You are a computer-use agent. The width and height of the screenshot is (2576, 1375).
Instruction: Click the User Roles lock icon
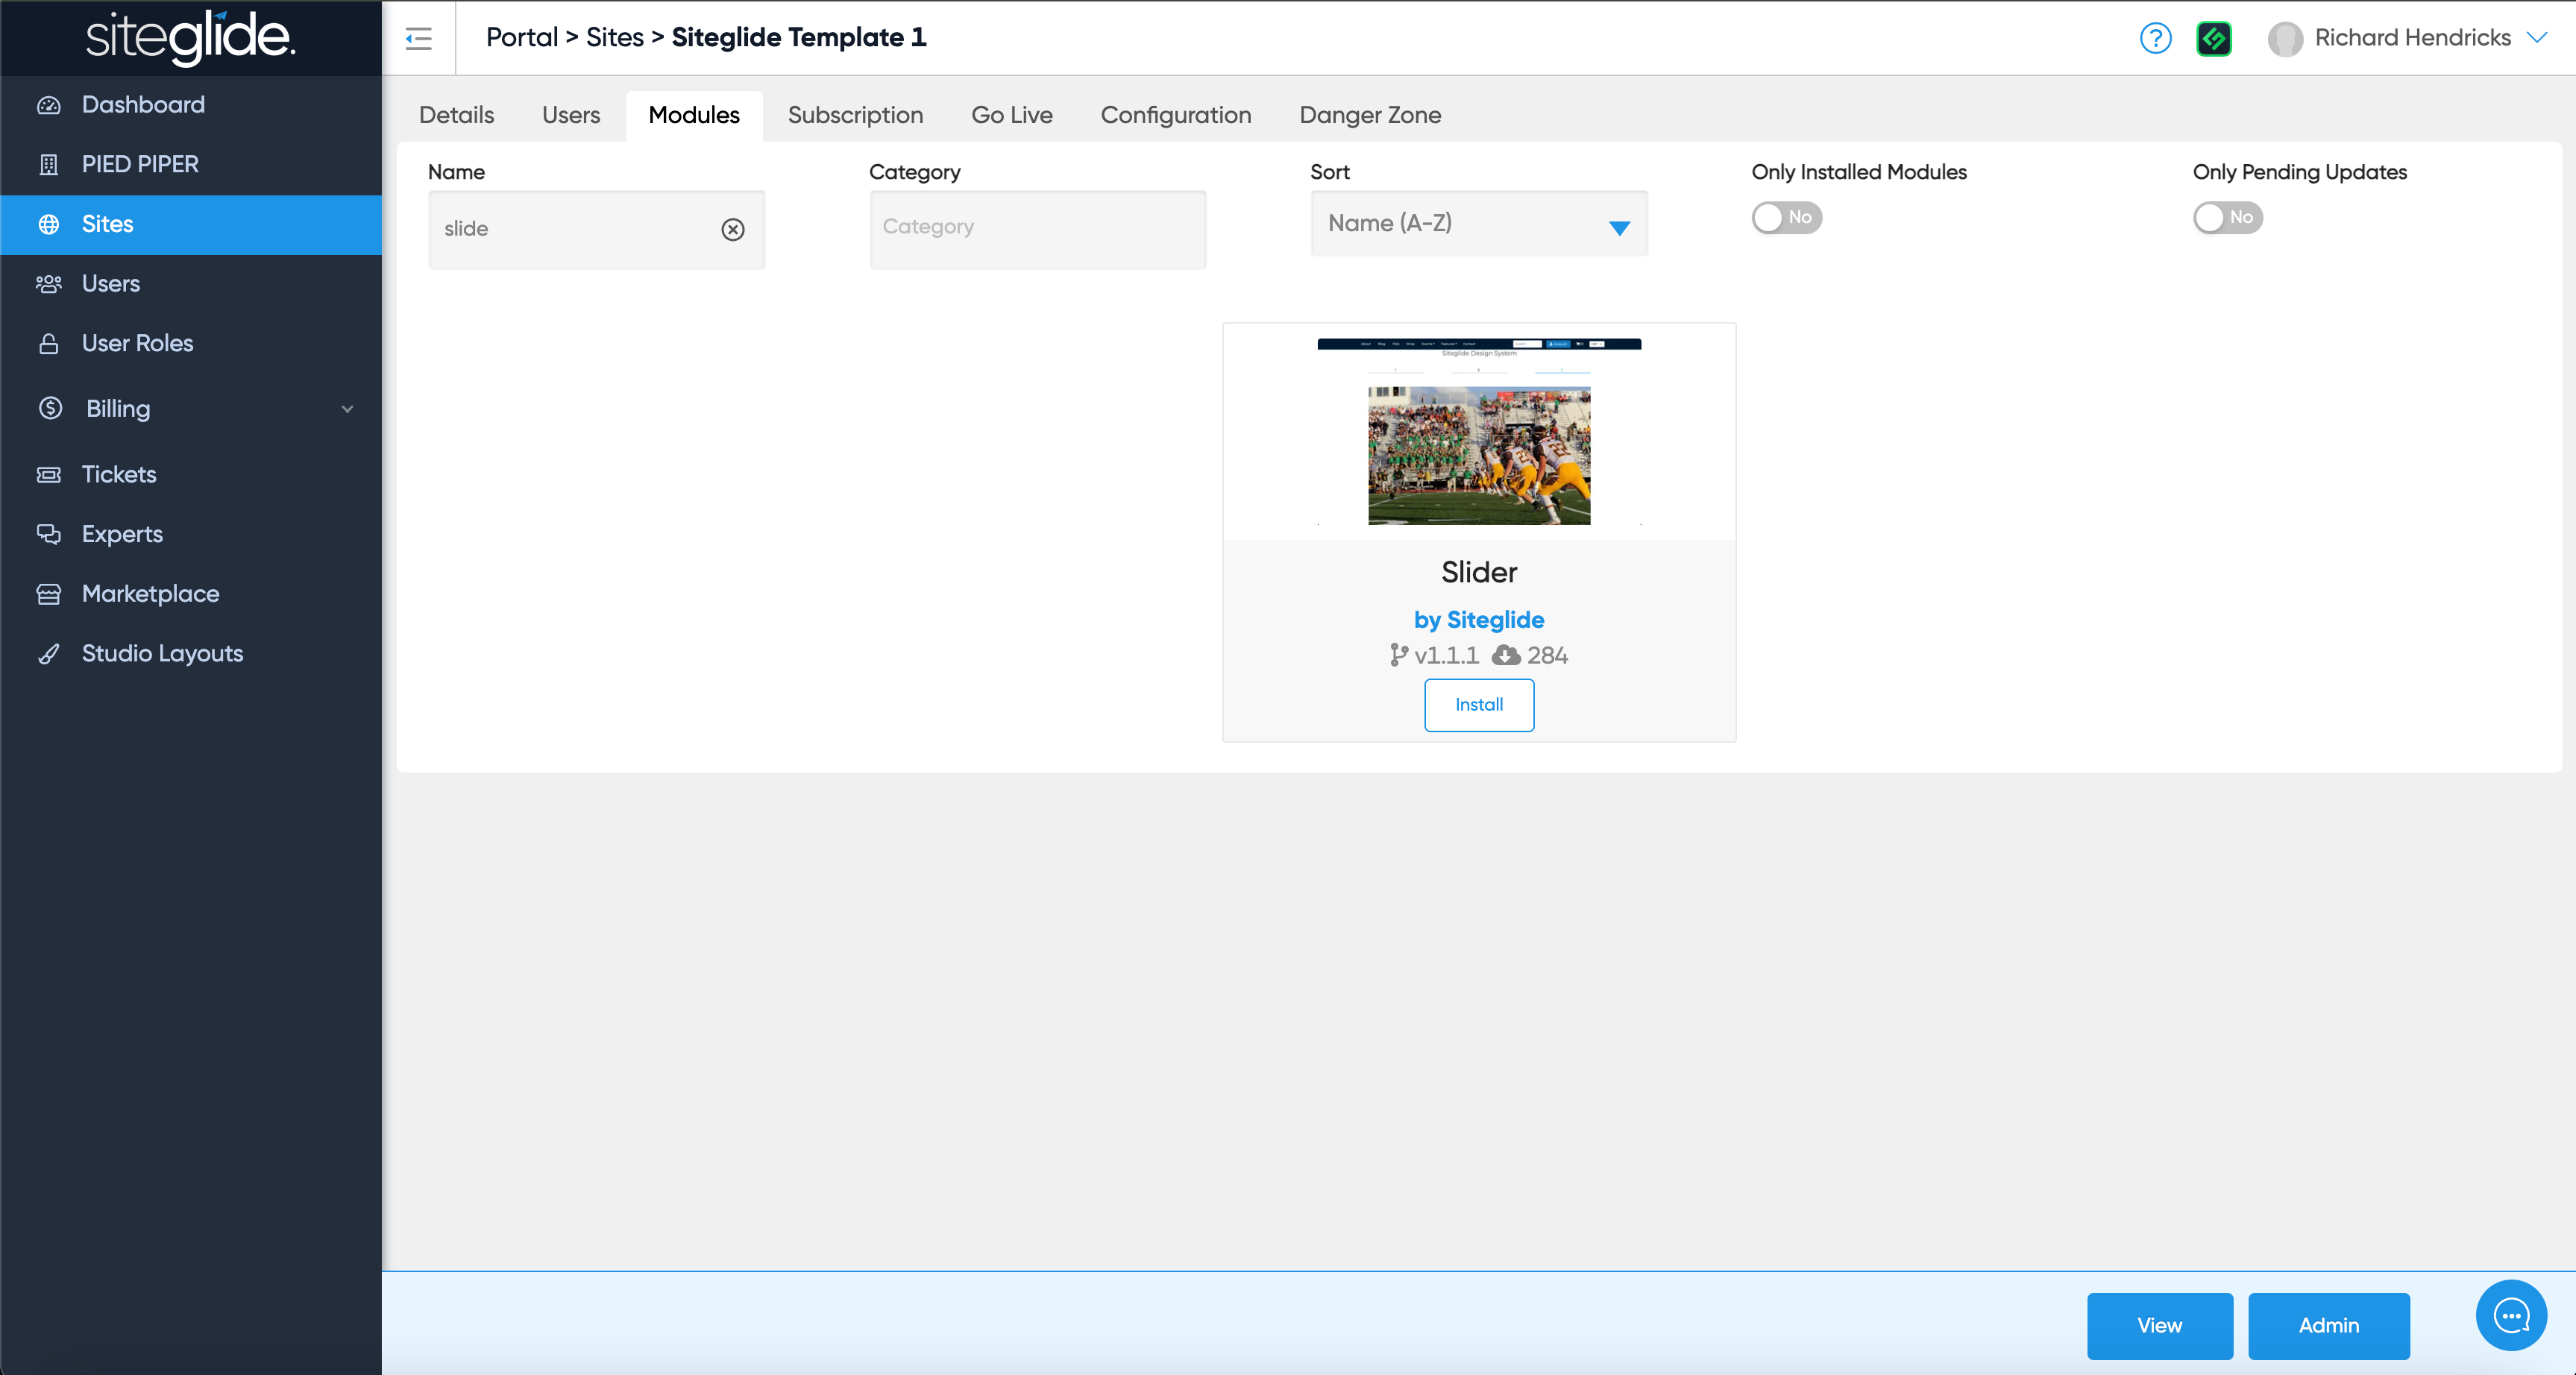pos(49,343)
